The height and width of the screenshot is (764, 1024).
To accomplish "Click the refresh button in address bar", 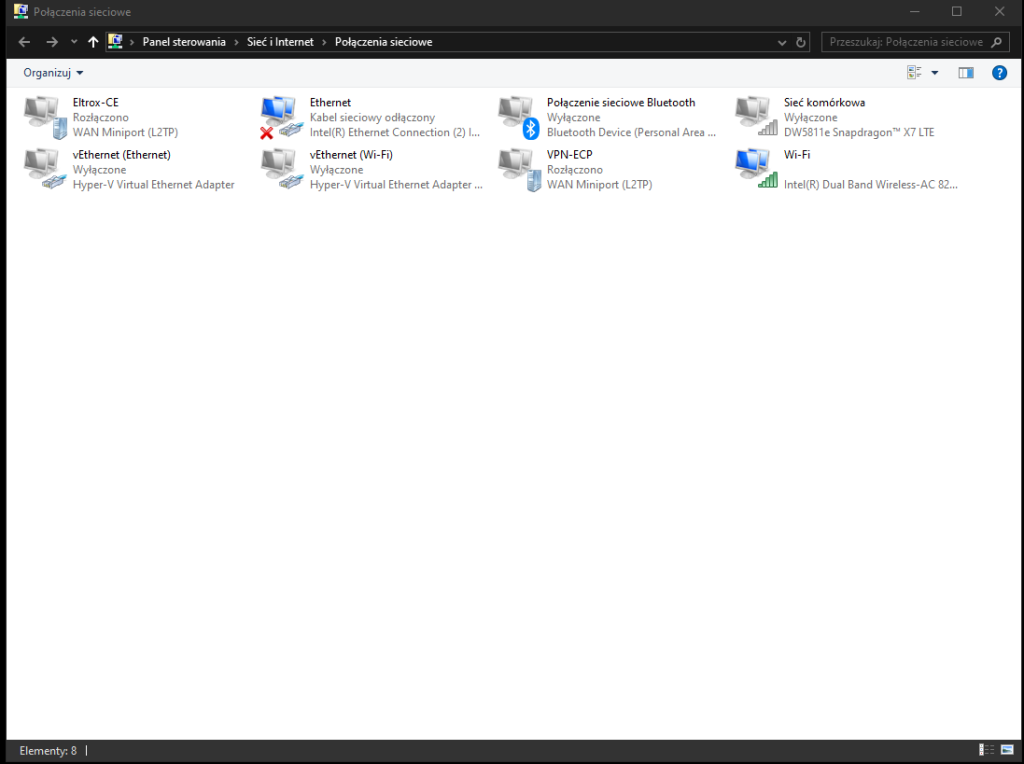I will pyautogui.click(x=800, y=42).
